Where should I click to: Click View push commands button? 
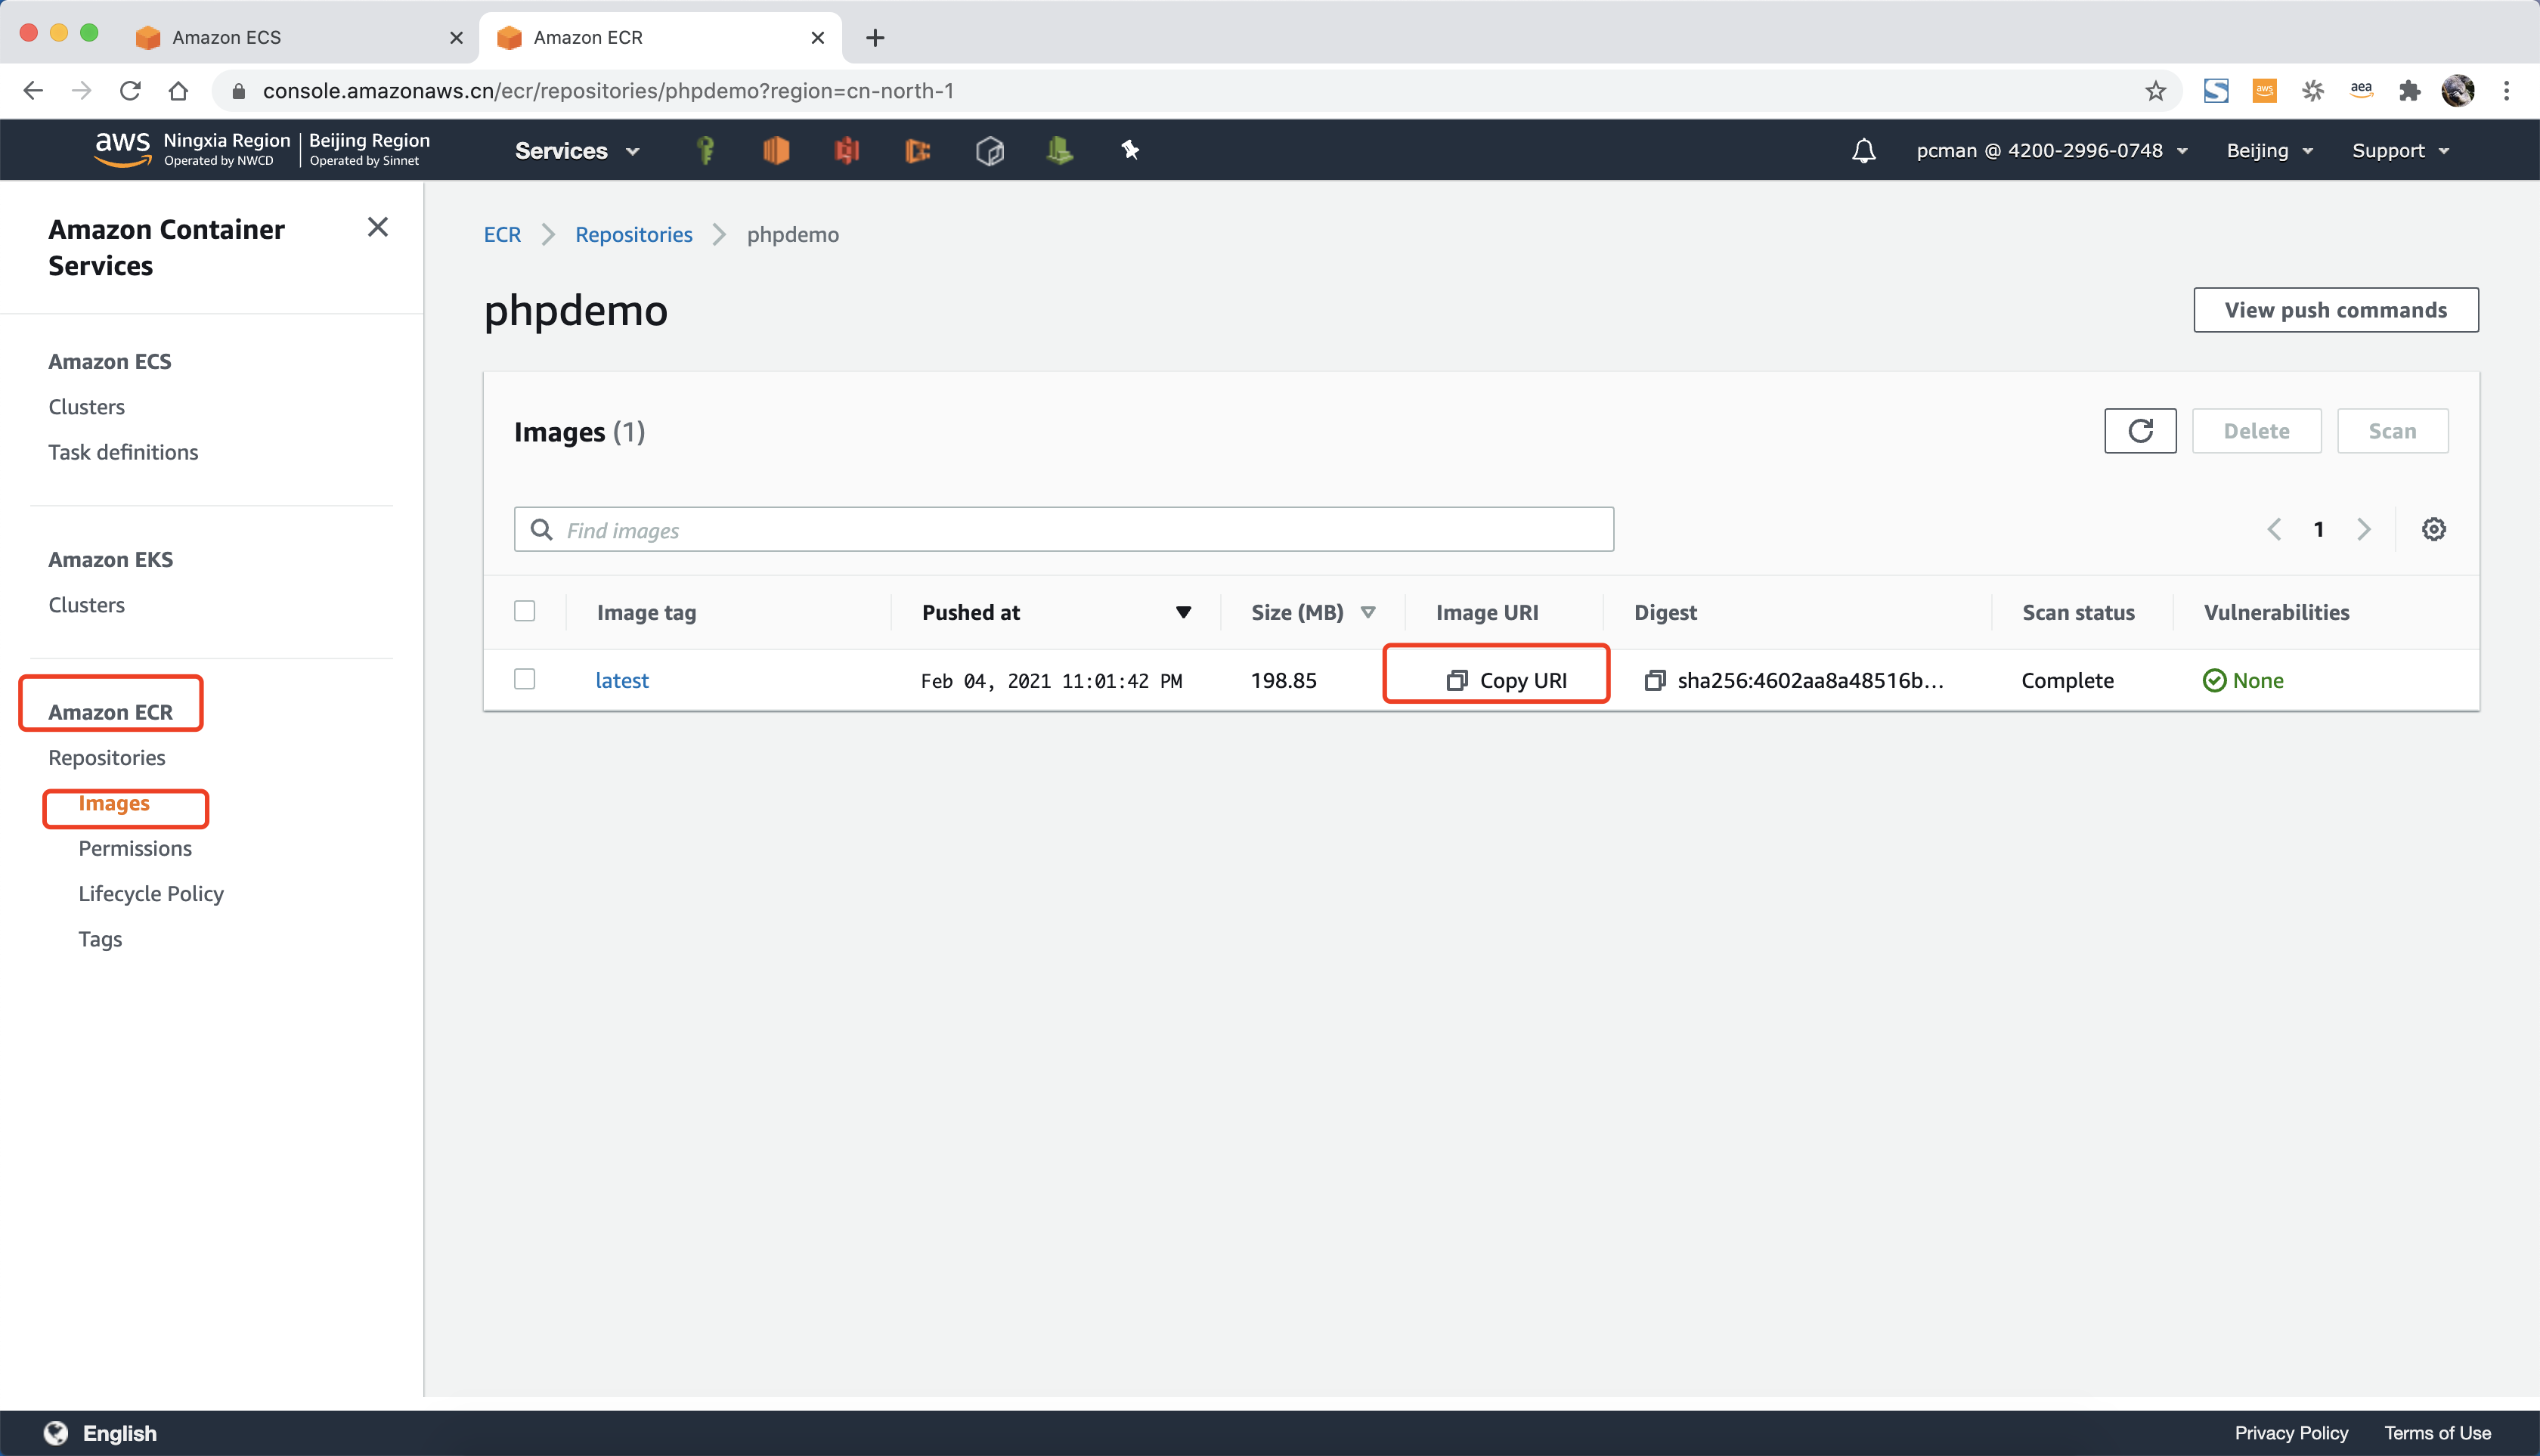[x=2336, y=310]
